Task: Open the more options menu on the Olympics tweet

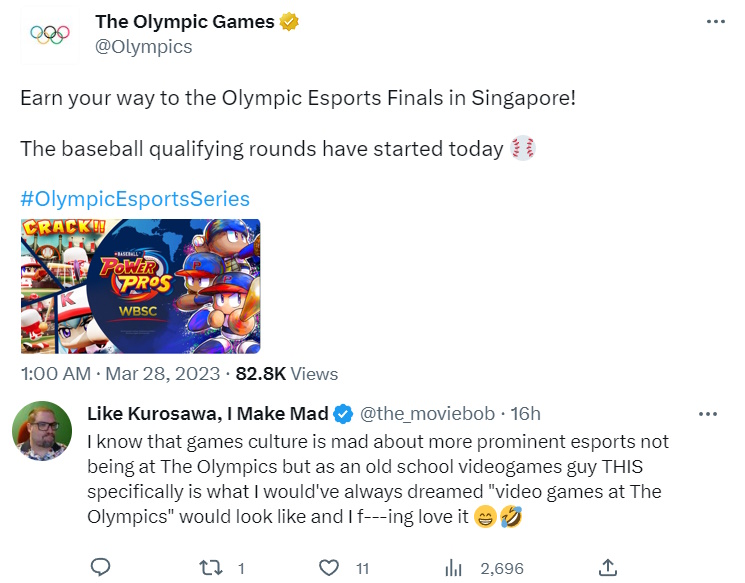Action: [x=715, y=22]
